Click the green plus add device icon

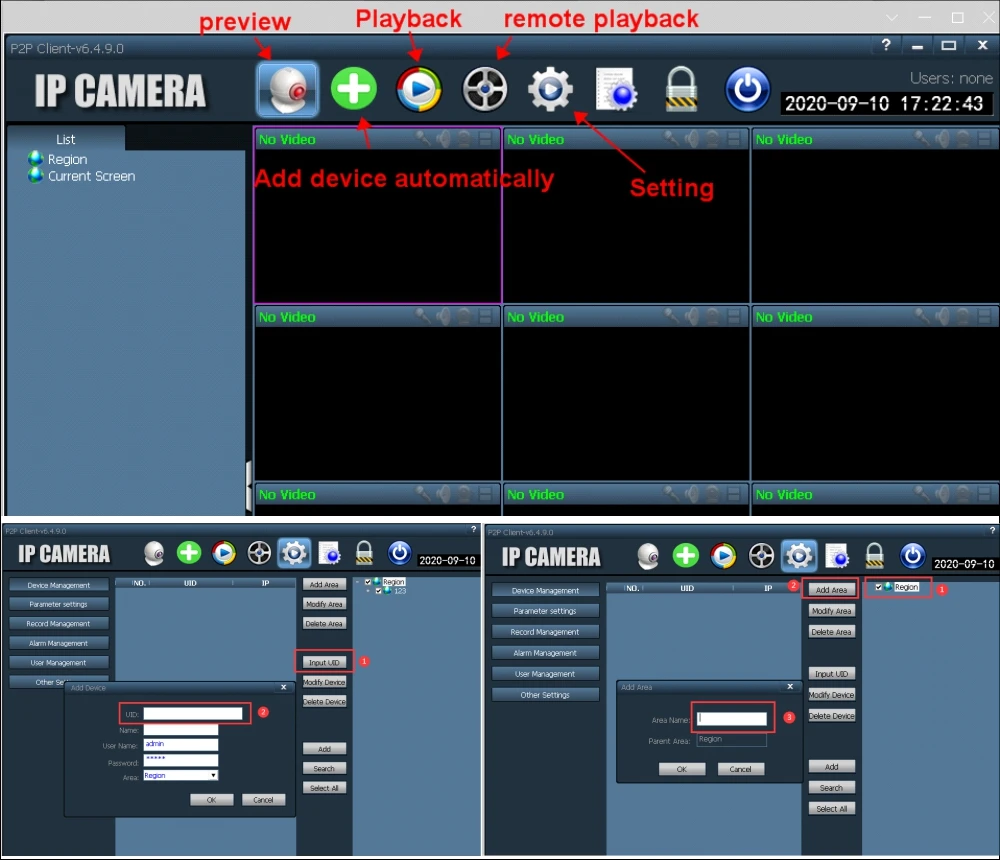tap(354, 90)
